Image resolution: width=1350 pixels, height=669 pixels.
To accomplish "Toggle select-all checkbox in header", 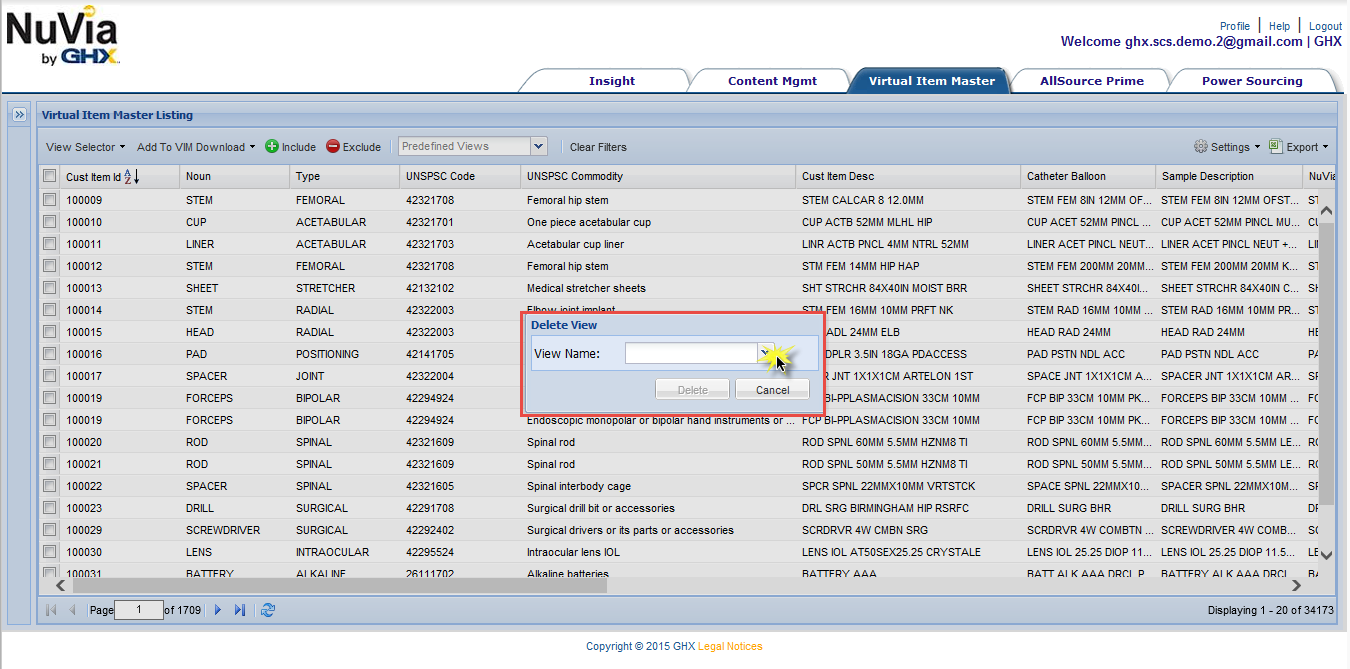I will click(x=50, y=177).
